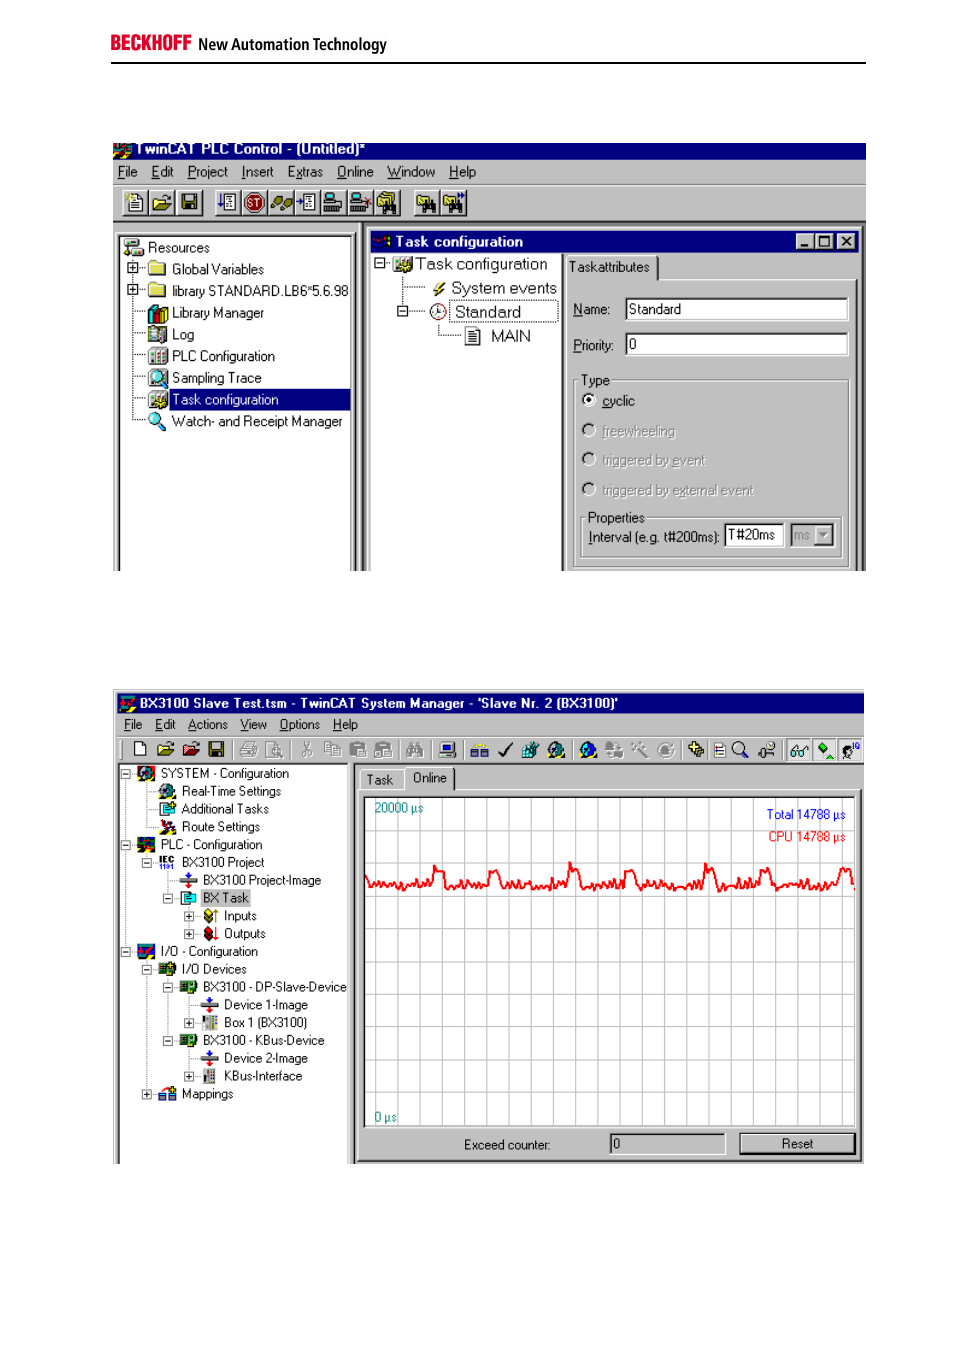This screenshot has width=954, height=1351.
Task: Click New file icon in PLC Control toolbar
Action: coord(134,203)
